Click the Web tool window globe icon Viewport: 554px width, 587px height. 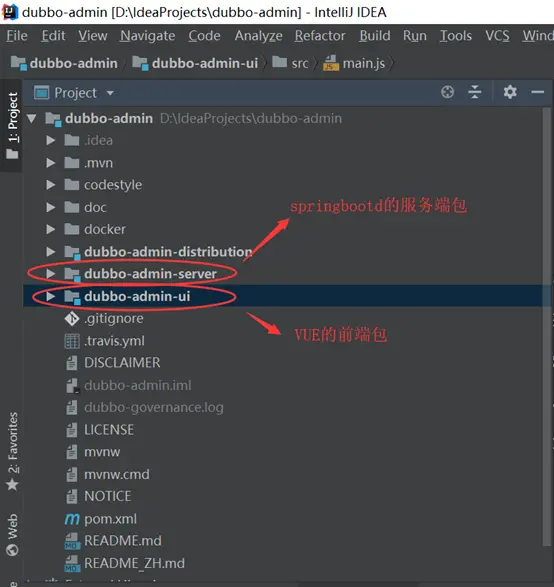pyautogui.click(x=12, y=550)
